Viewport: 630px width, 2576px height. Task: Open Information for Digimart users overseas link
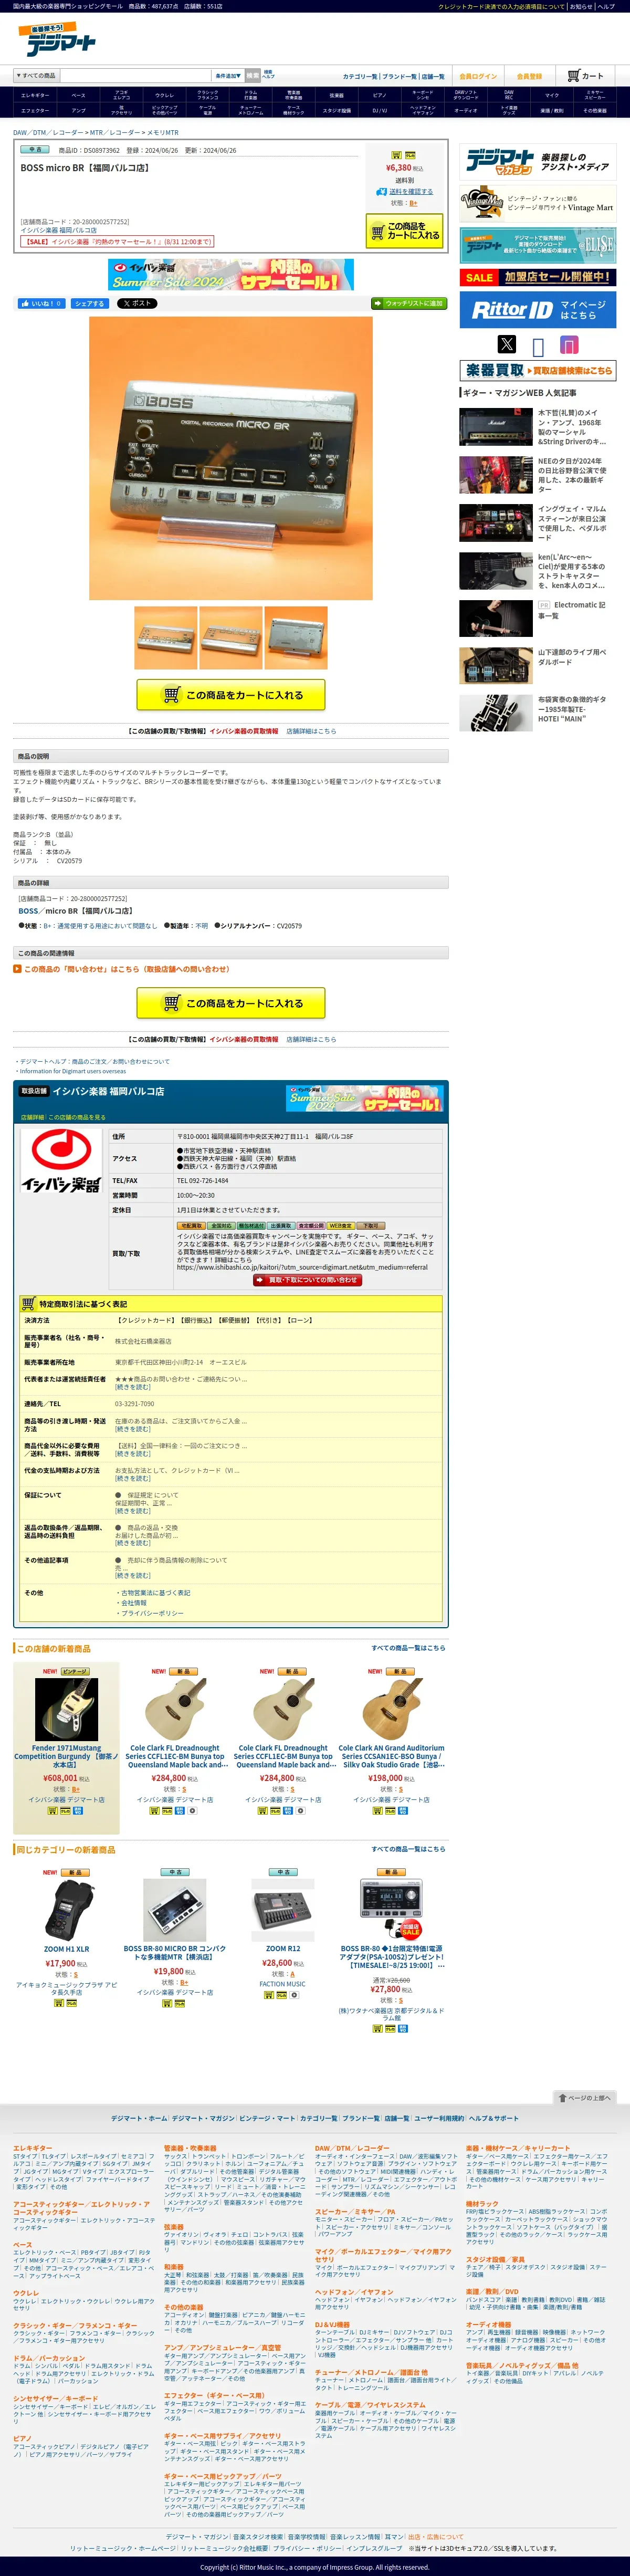pos(73,1071)
